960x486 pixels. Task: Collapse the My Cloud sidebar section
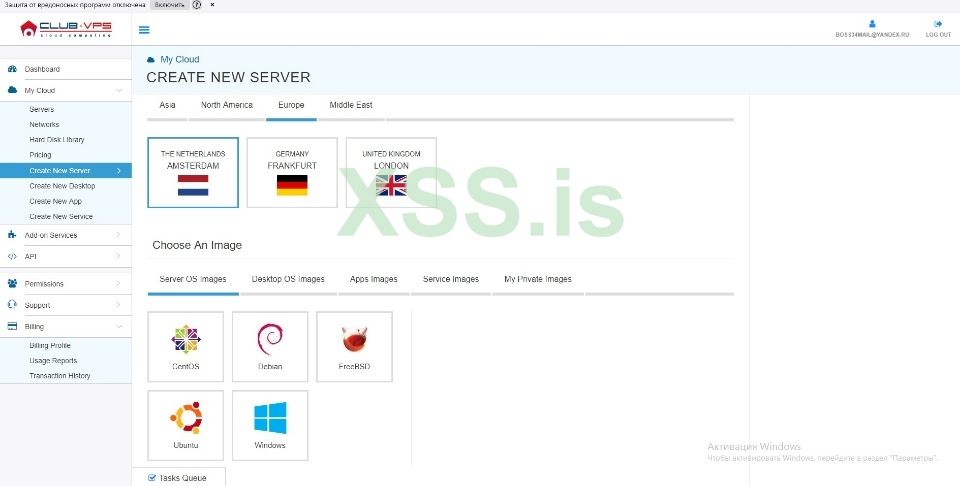click(x=119, y=91)
